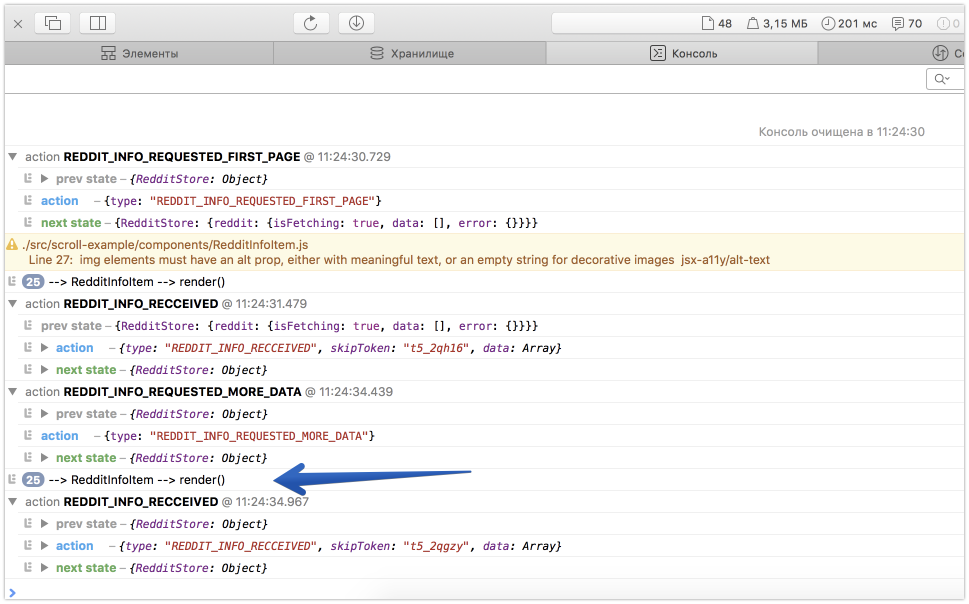
Task: Click the download web archive button
Action: pyautogui.click(x=356, y=23)
